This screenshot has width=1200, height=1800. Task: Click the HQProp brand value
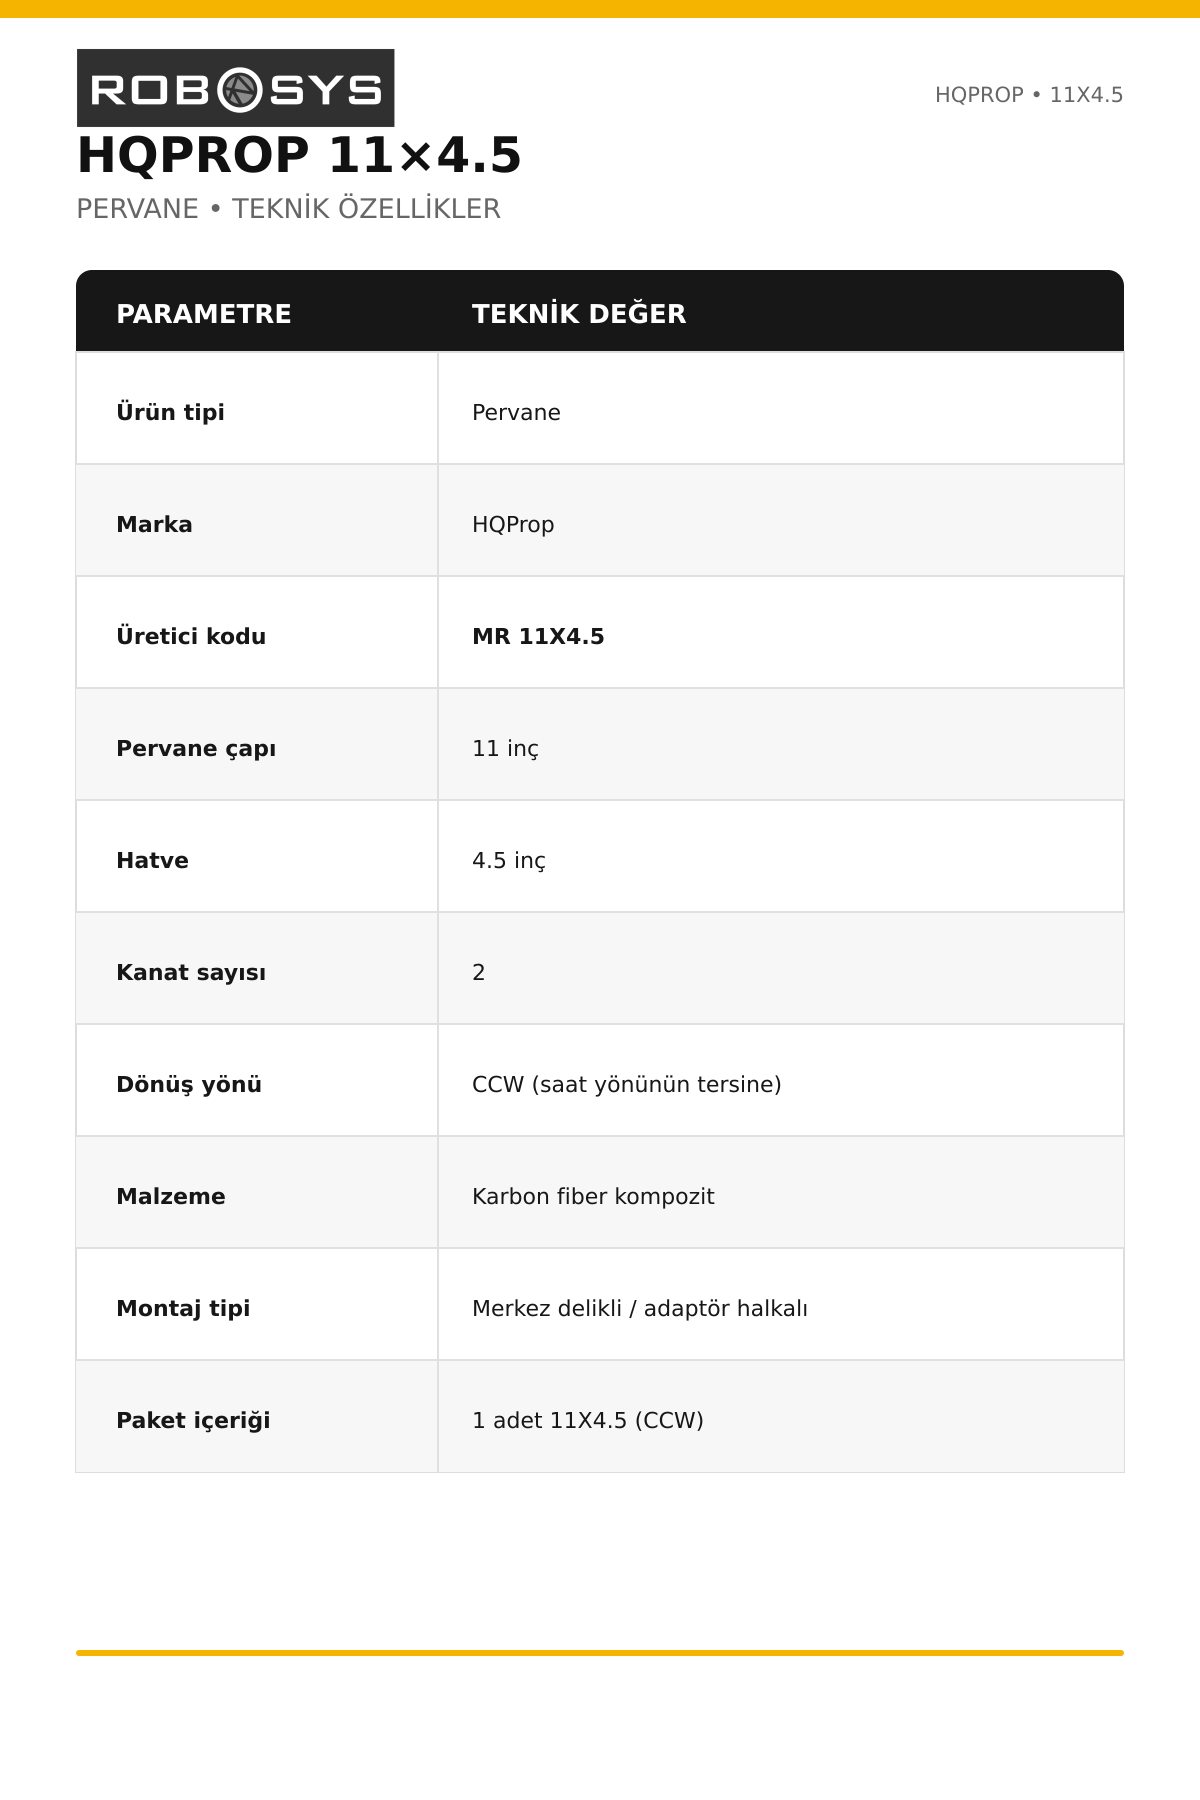(x=513, y=525)
